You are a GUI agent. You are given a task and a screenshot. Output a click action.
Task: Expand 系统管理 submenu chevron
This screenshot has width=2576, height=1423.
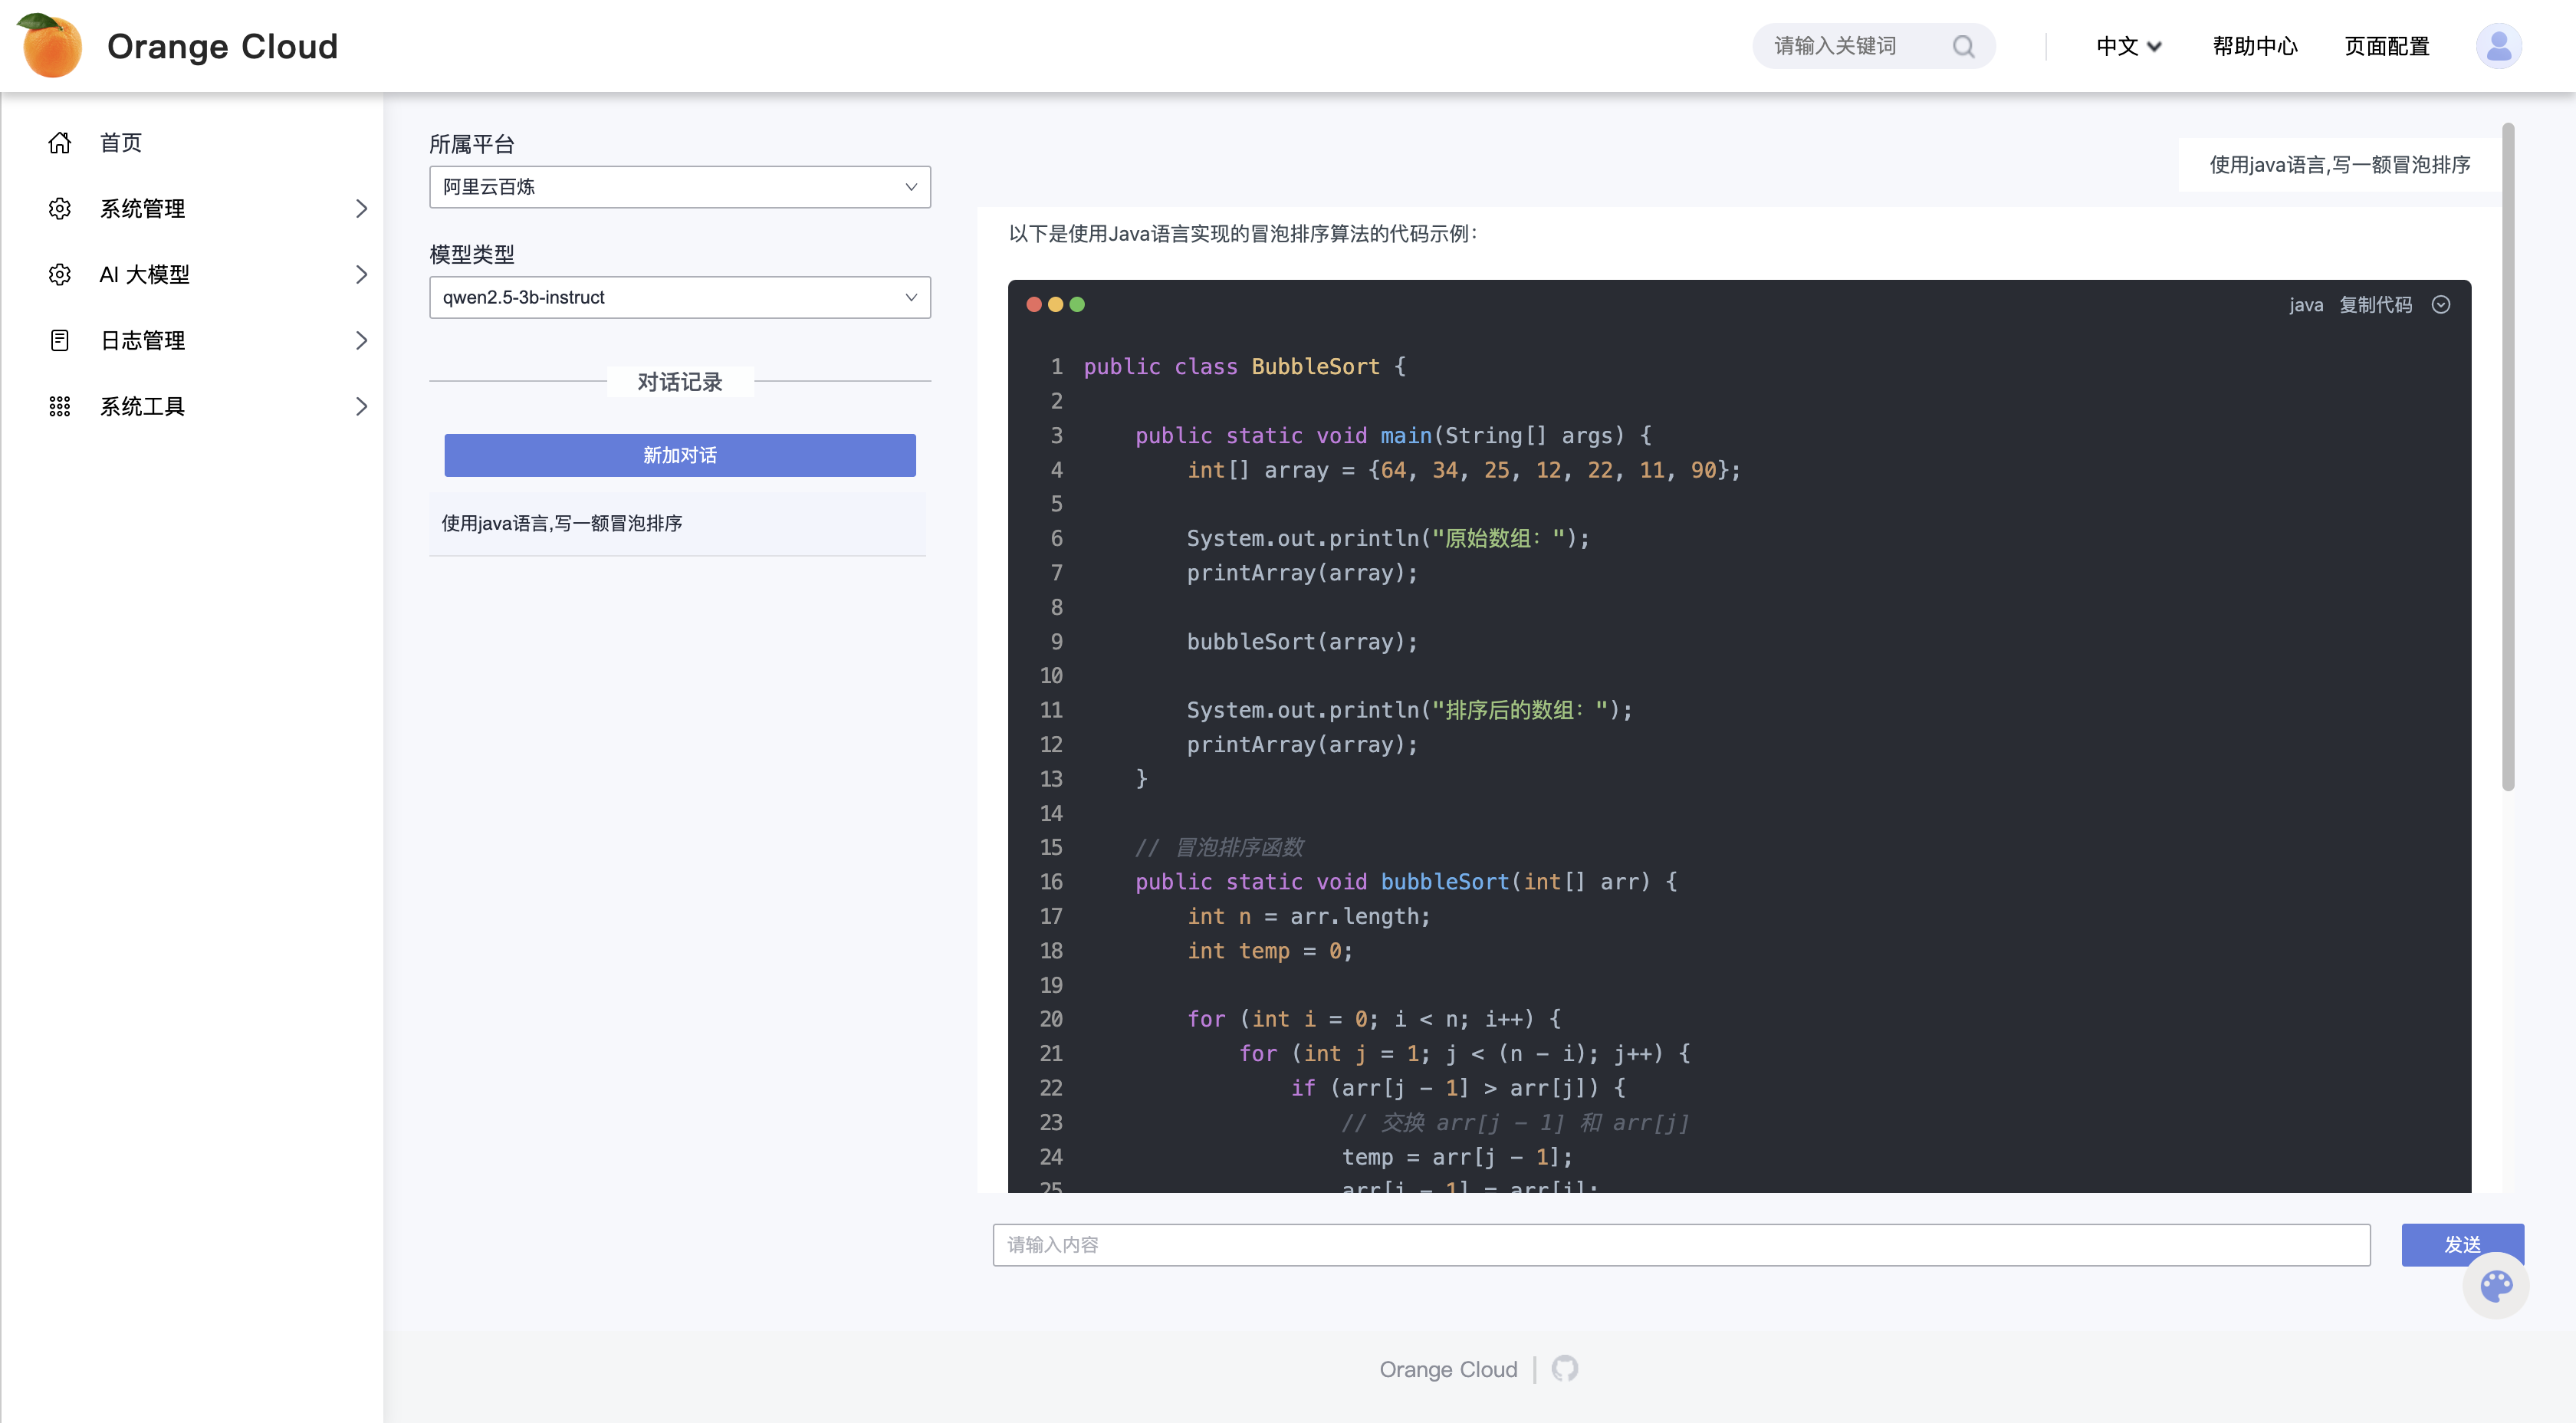point(361,209)
